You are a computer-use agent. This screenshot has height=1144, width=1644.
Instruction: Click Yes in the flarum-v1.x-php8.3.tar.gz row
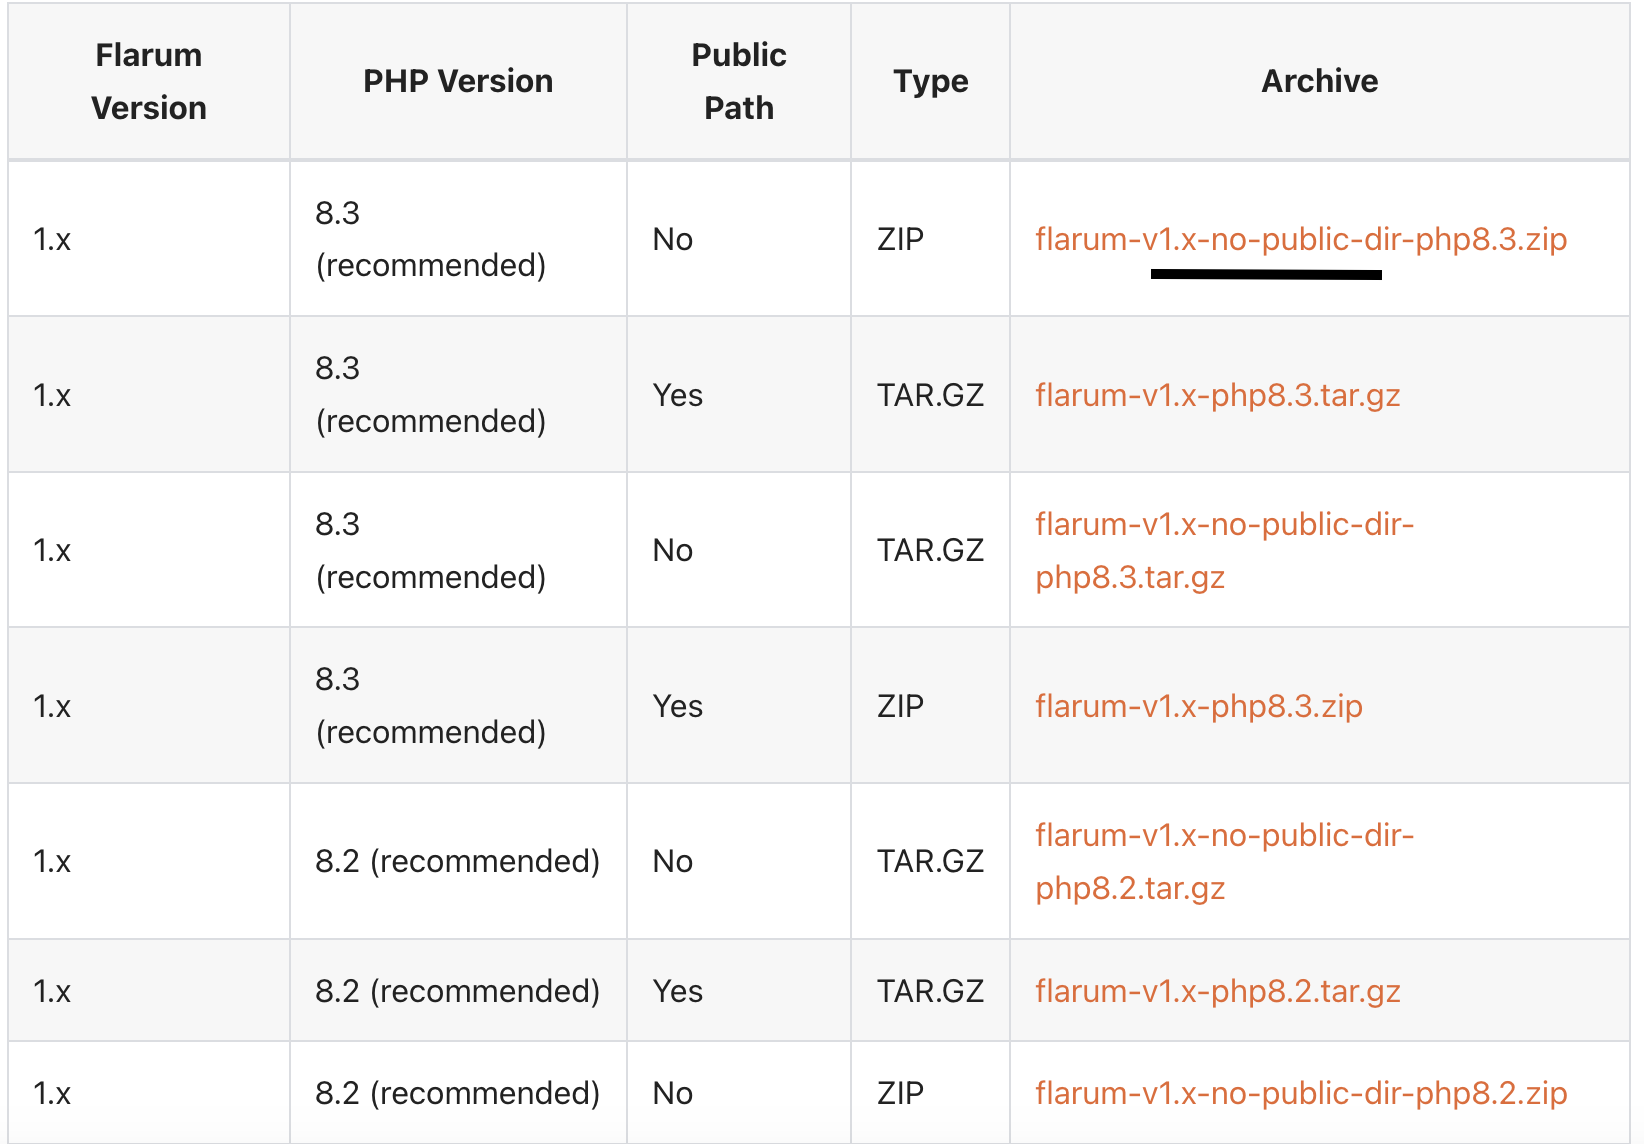click(678, 395)
